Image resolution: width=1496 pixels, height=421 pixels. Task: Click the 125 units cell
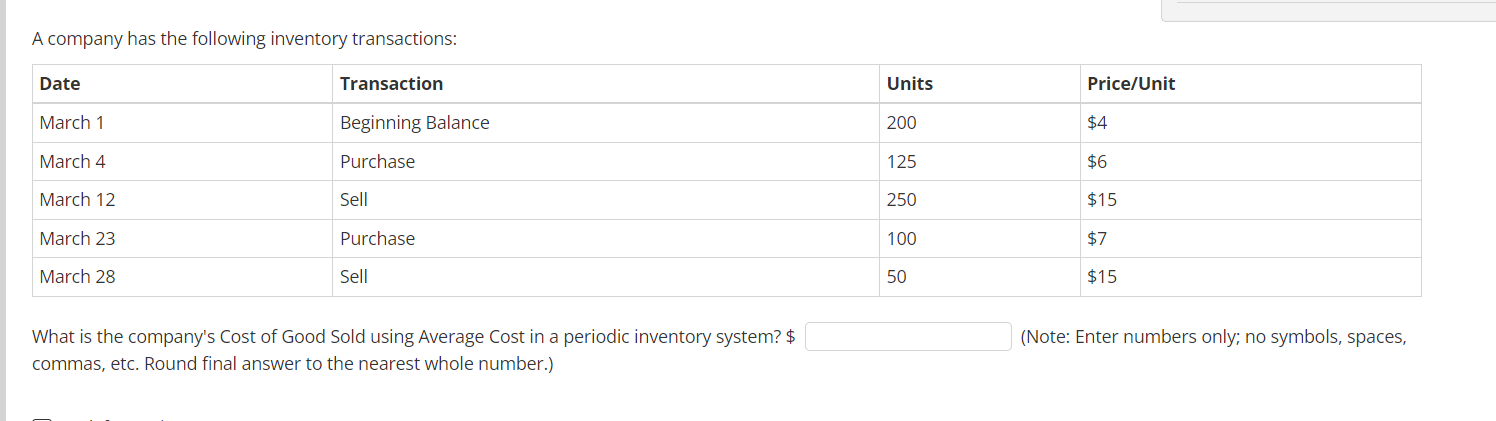pyautogui.click(x=979, y=162)
